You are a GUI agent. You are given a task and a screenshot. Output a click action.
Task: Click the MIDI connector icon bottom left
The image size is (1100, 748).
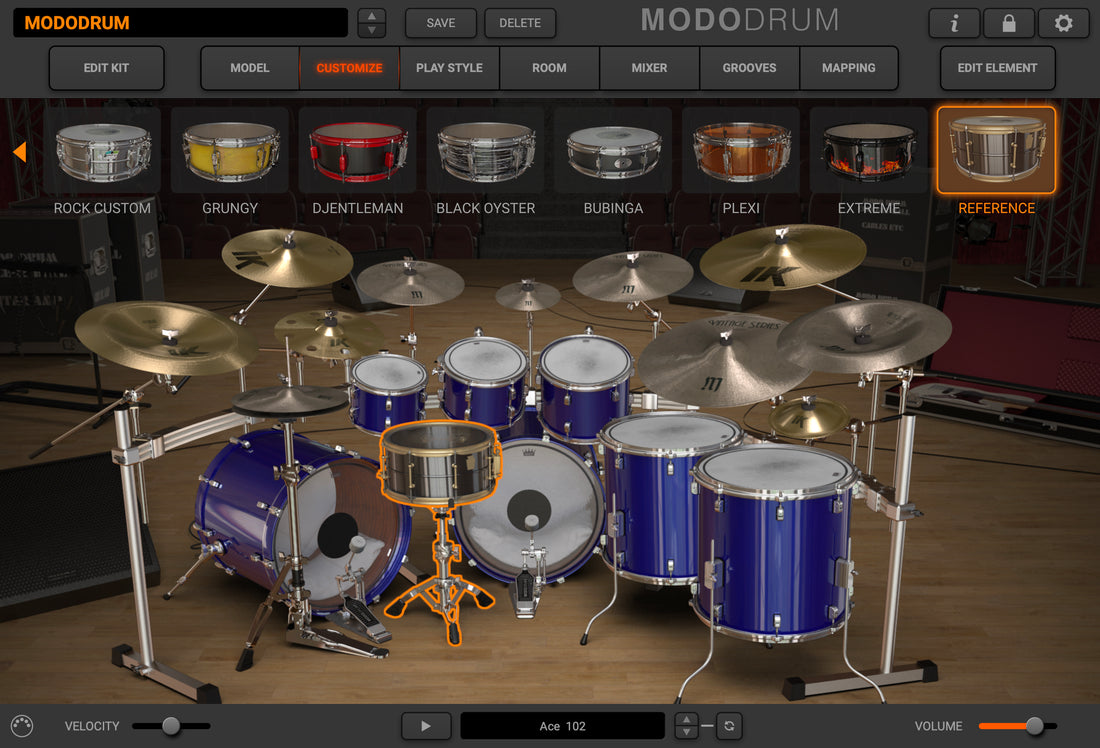point(22,726)
